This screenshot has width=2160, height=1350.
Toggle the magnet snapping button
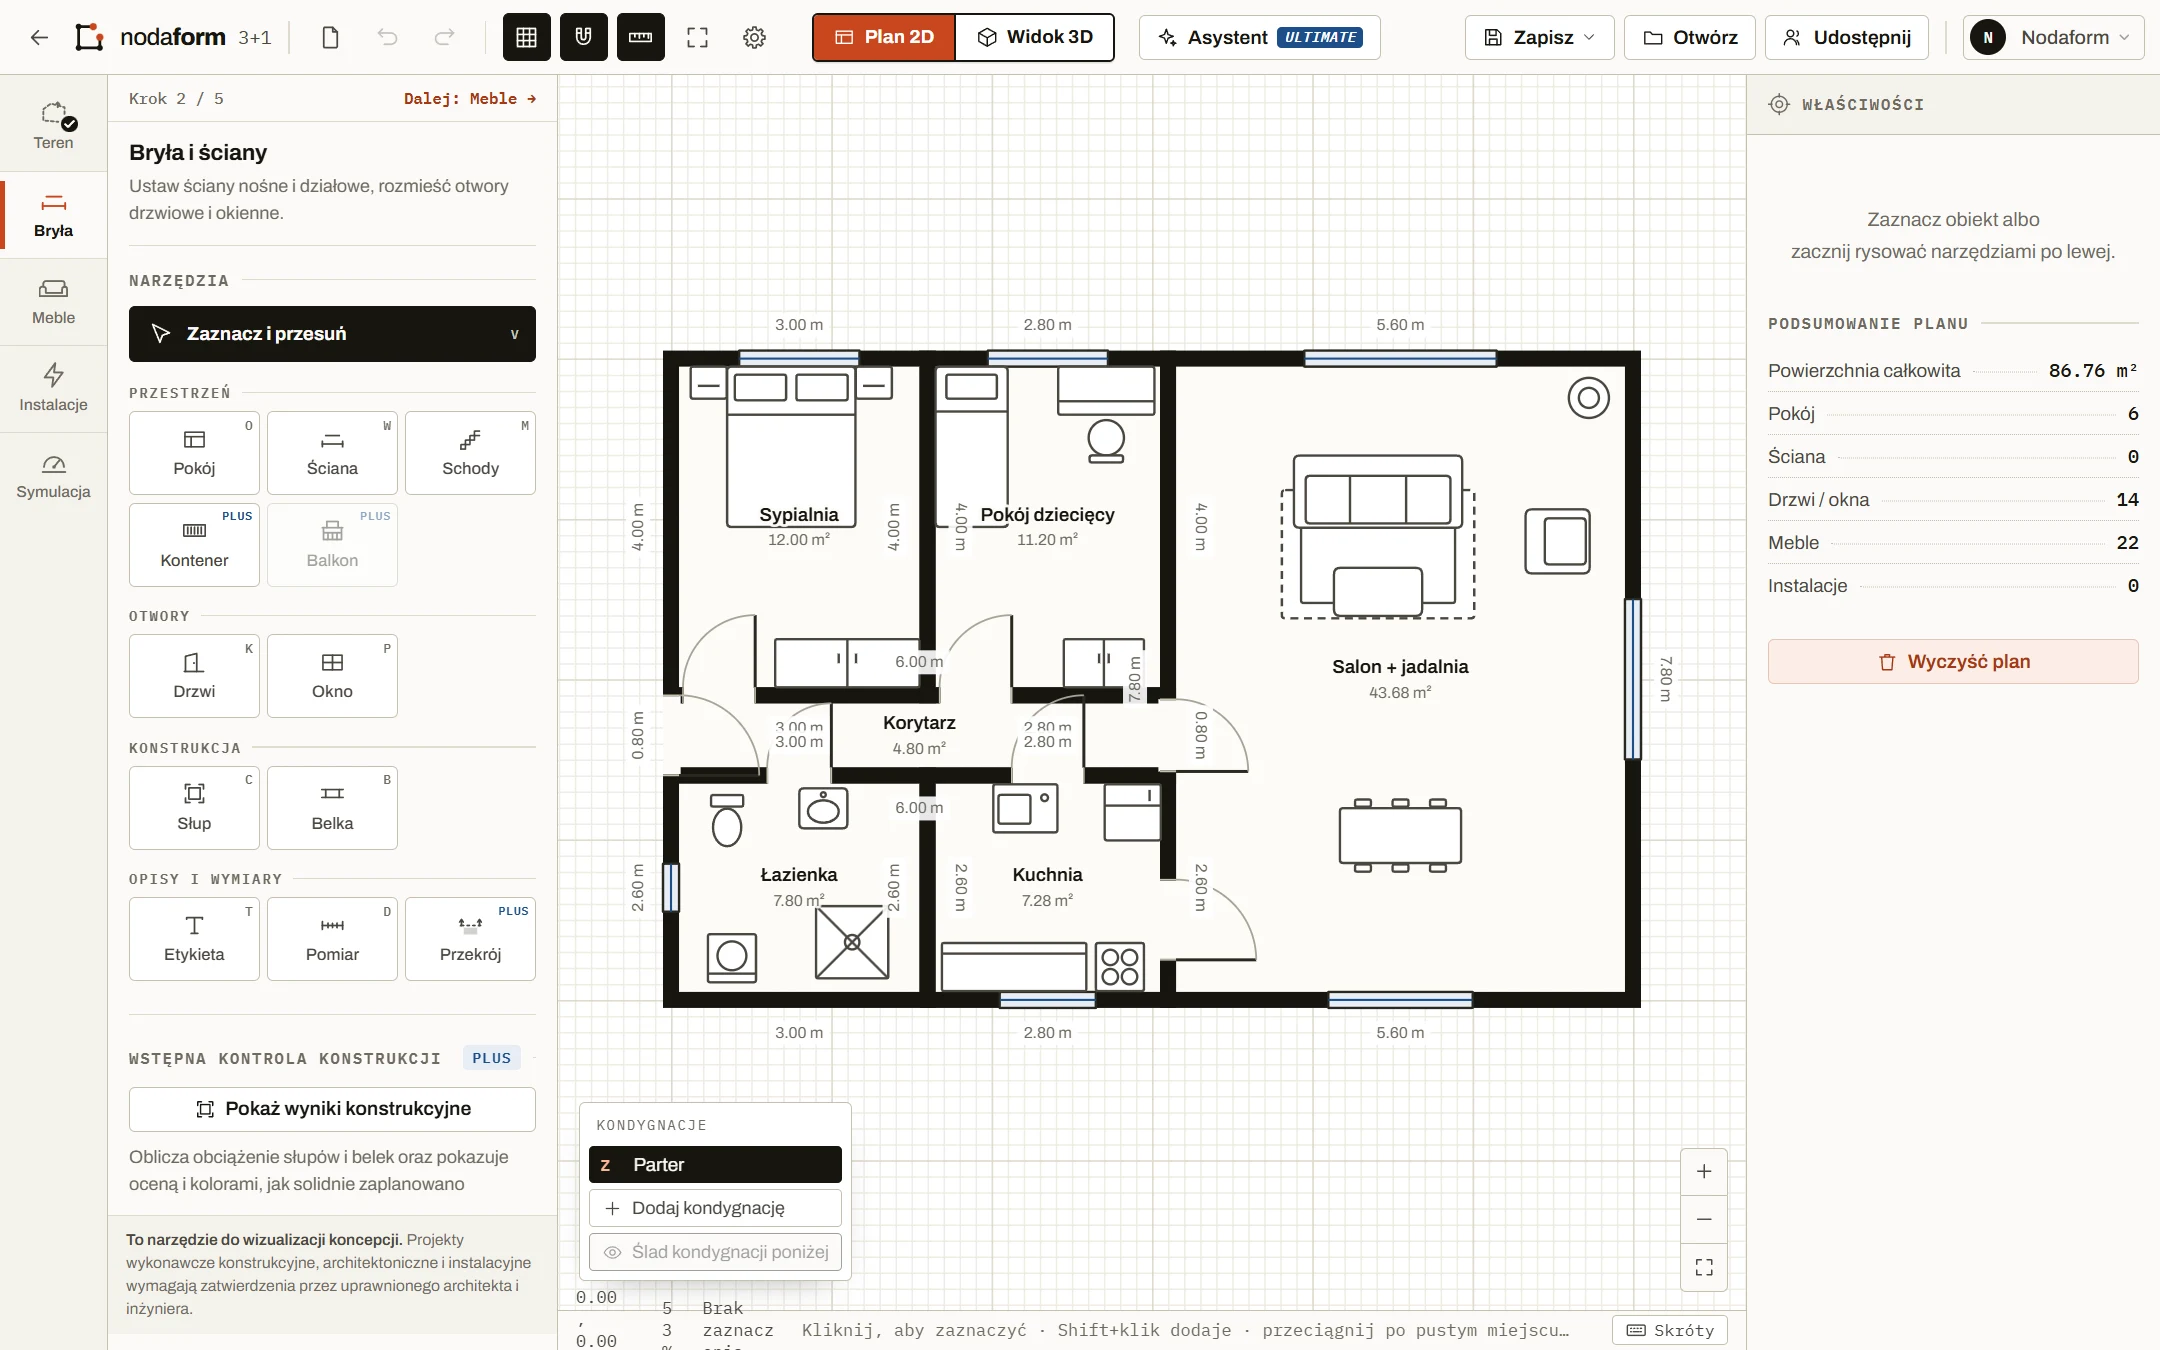point(584,37)
